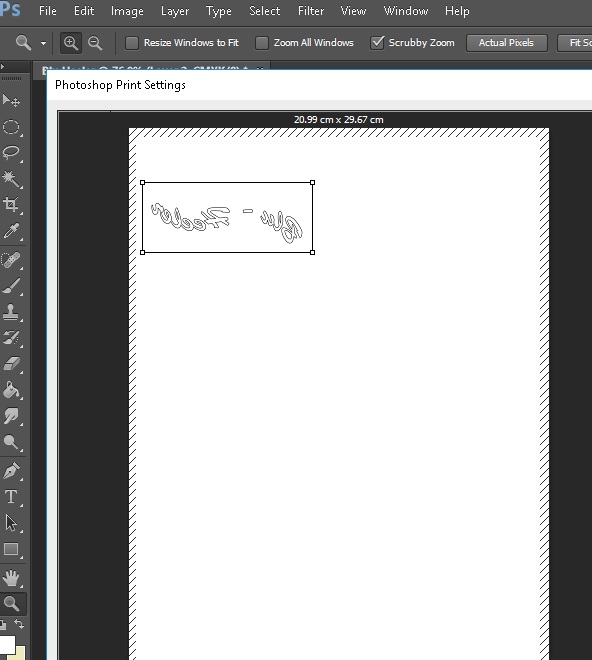Select the Pen tool

coord(11,471)
